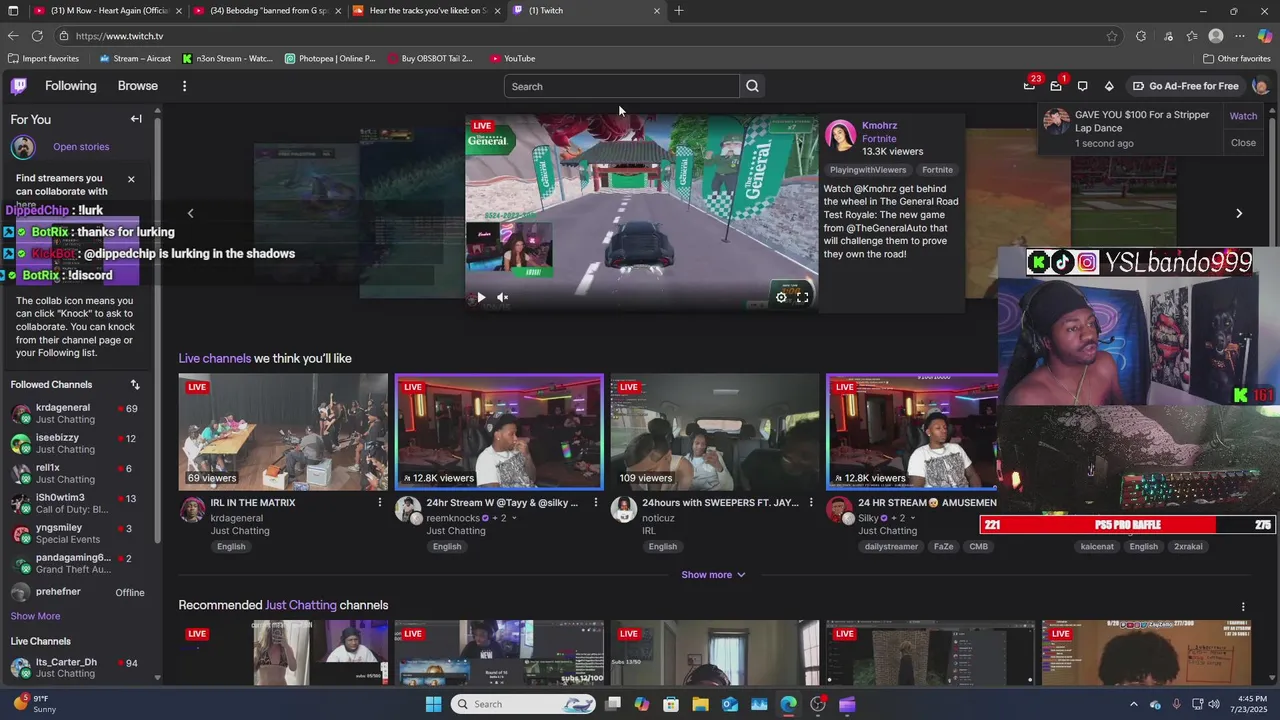Open Photopea bookmark
Viewport: 1280px width, 720px height.
click(330, 58)
